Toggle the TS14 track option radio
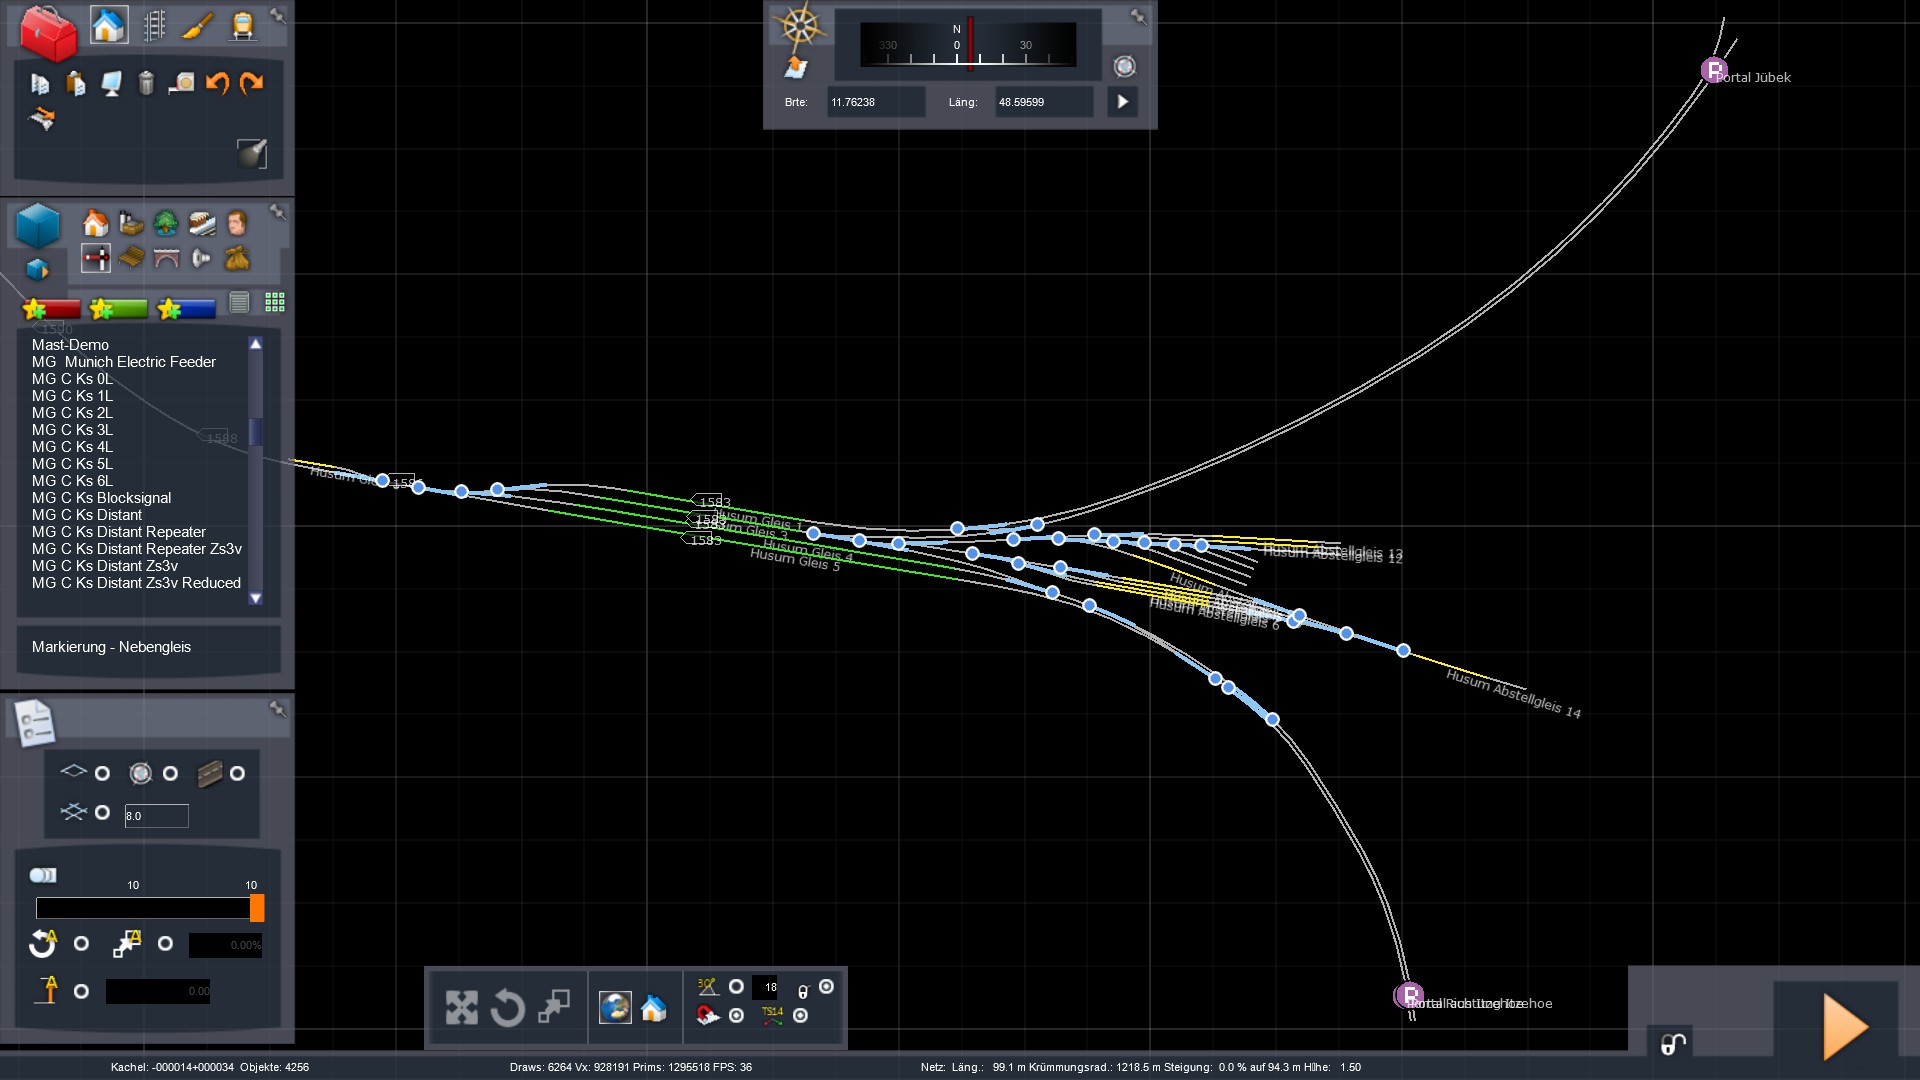This screenshot has width=1920, height=1080. [x=800, y=1015]
